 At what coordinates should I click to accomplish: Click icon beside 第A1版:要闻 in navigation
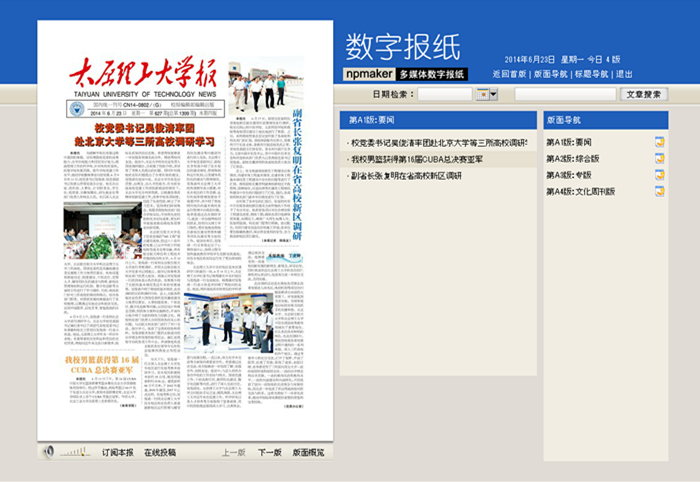(x=659, y=142)
